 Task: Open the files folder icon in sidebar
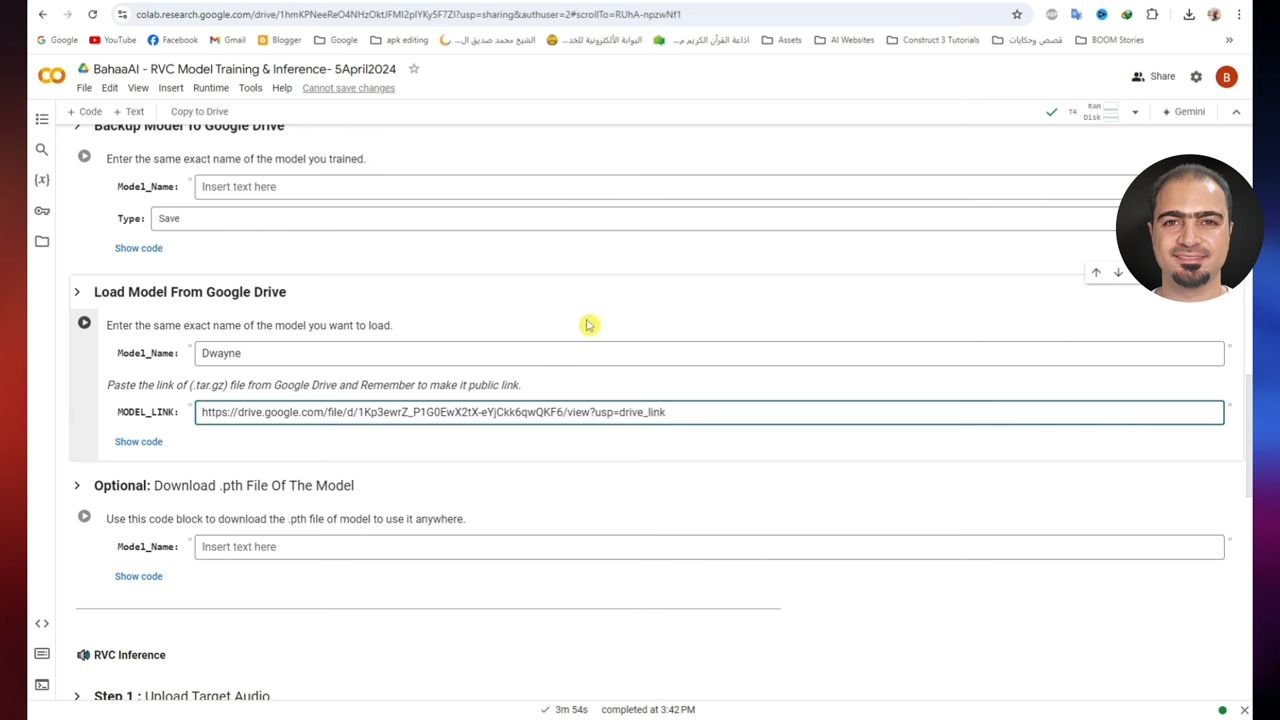pos(42,241)
